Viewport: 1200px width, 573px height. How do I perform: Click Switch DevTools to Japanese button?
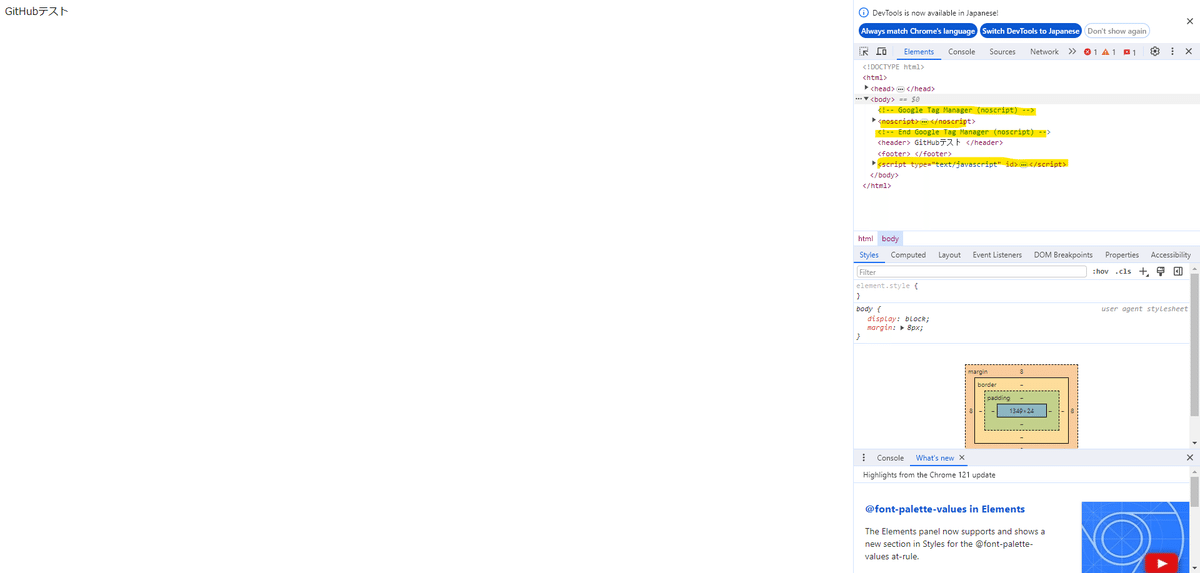(x=1031, y=31)
